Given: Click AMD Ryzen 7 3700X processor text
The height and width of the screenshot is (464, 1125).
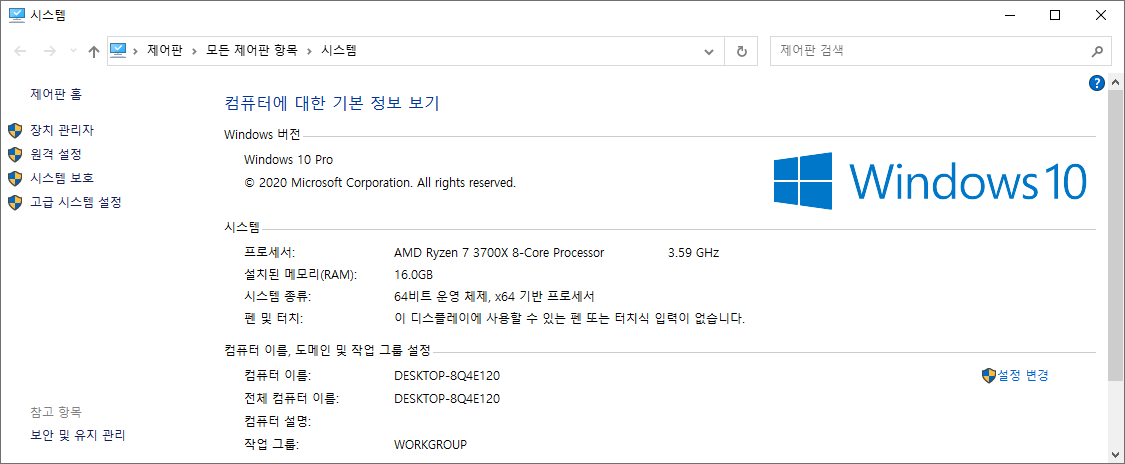Looking at the screenshot, I should click(499, 252).
